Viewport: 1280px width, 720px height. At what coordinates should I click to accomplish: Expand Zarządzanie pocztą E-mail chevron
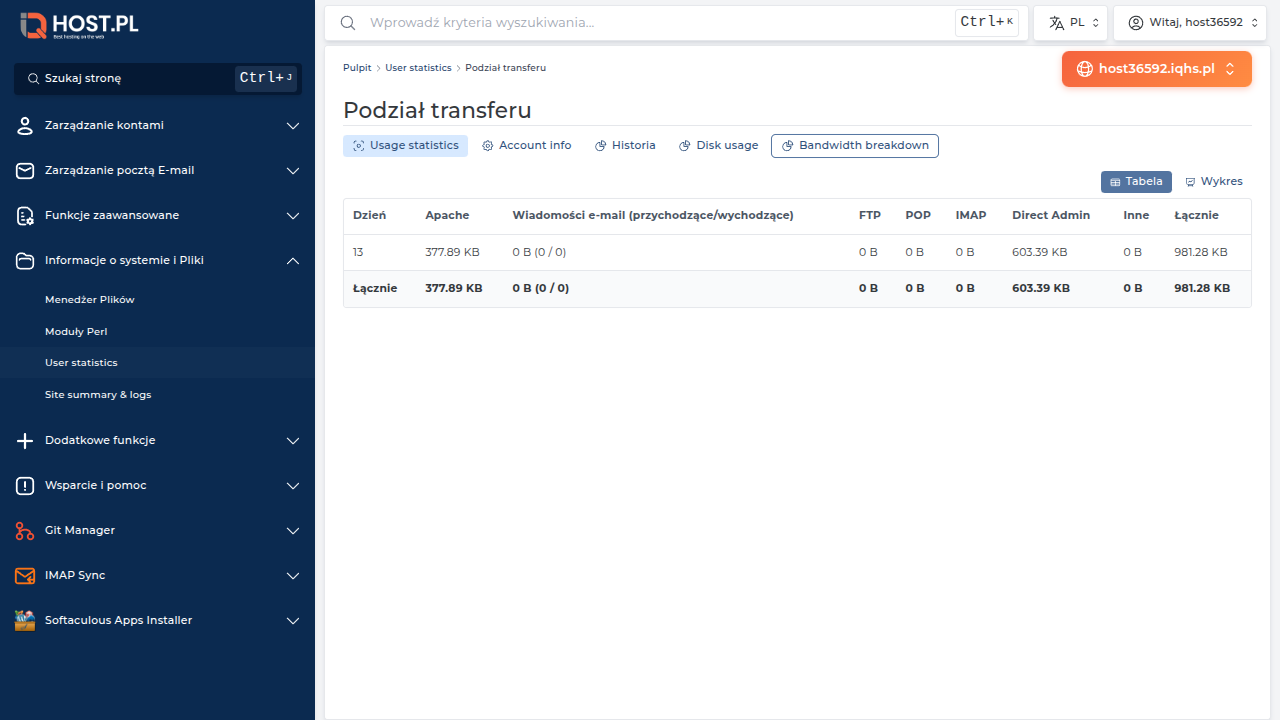(x=293, y=171)
